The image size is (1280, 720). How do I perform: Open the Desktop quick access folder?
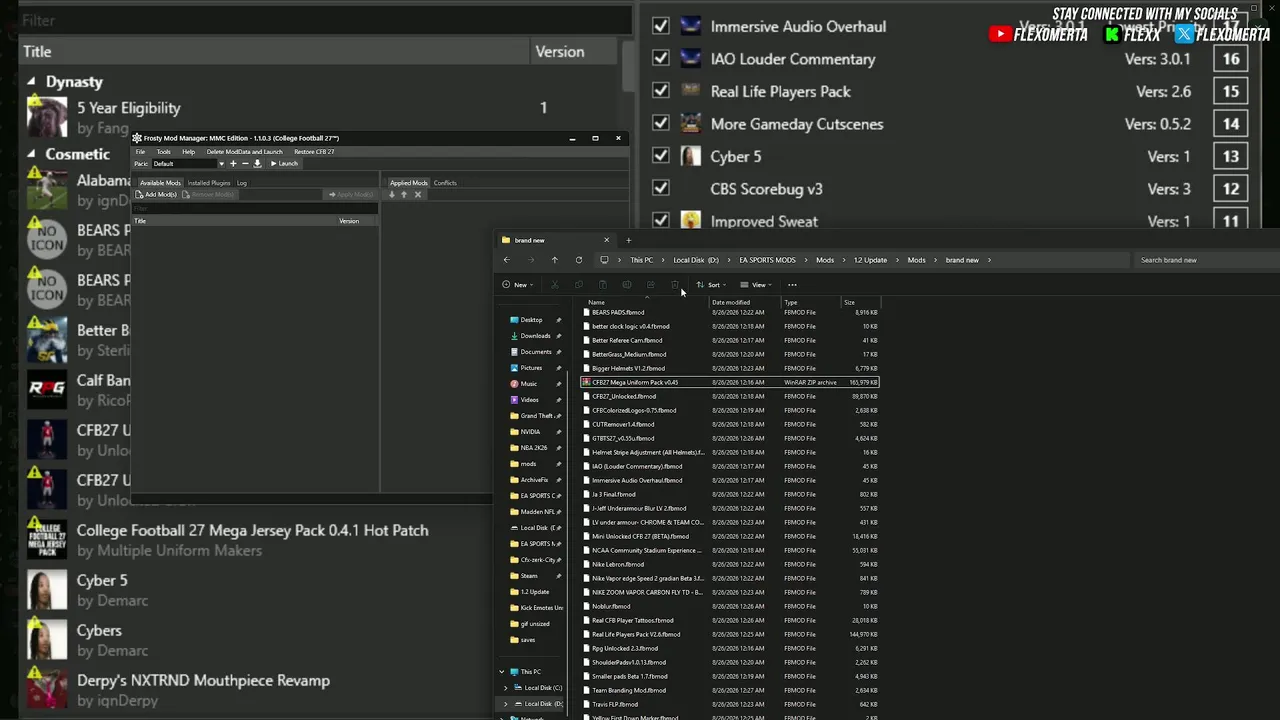pos(531,320)
